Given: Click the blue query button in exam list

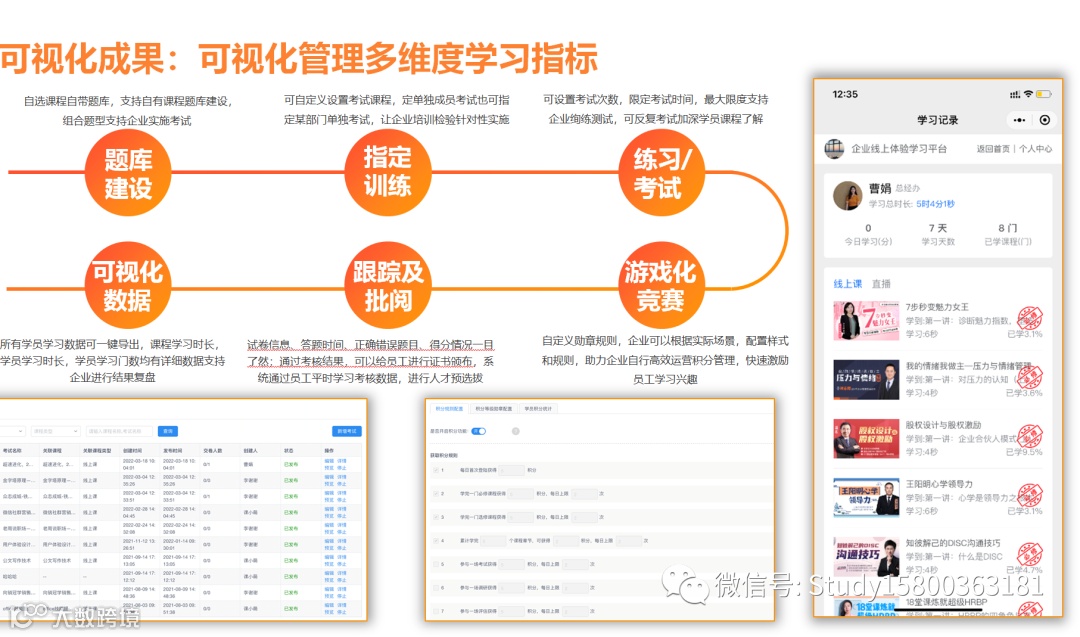Looking at the screenshot, I should coord(168,431).
